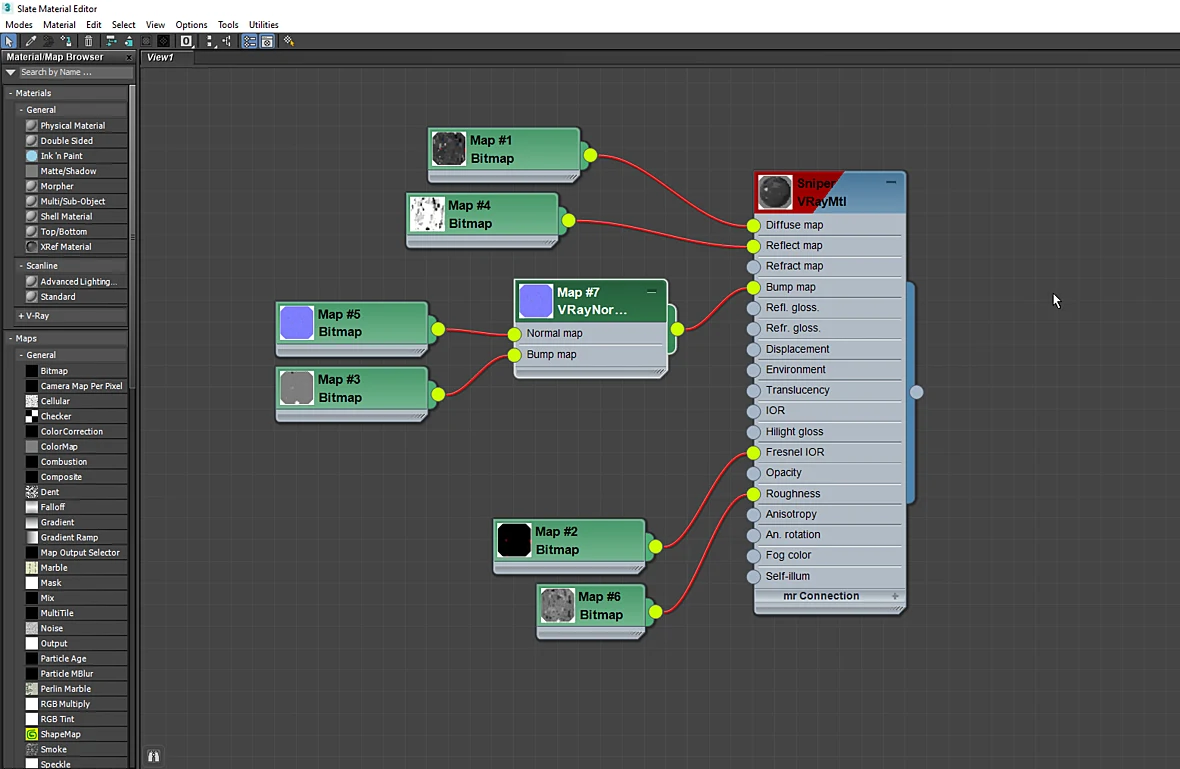Screen dimensions: 1180x769
Task: Toggle Parameter Editor panel button
Action: point(267,41)
